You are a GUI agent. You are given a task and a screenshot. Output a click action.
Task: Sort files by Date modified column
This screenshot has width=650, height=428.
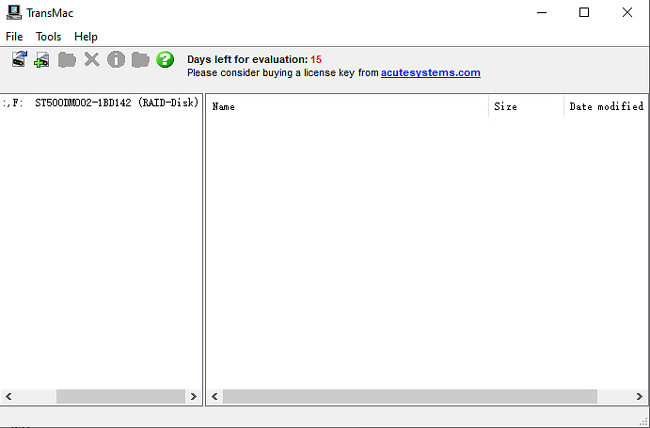point(605,107)
